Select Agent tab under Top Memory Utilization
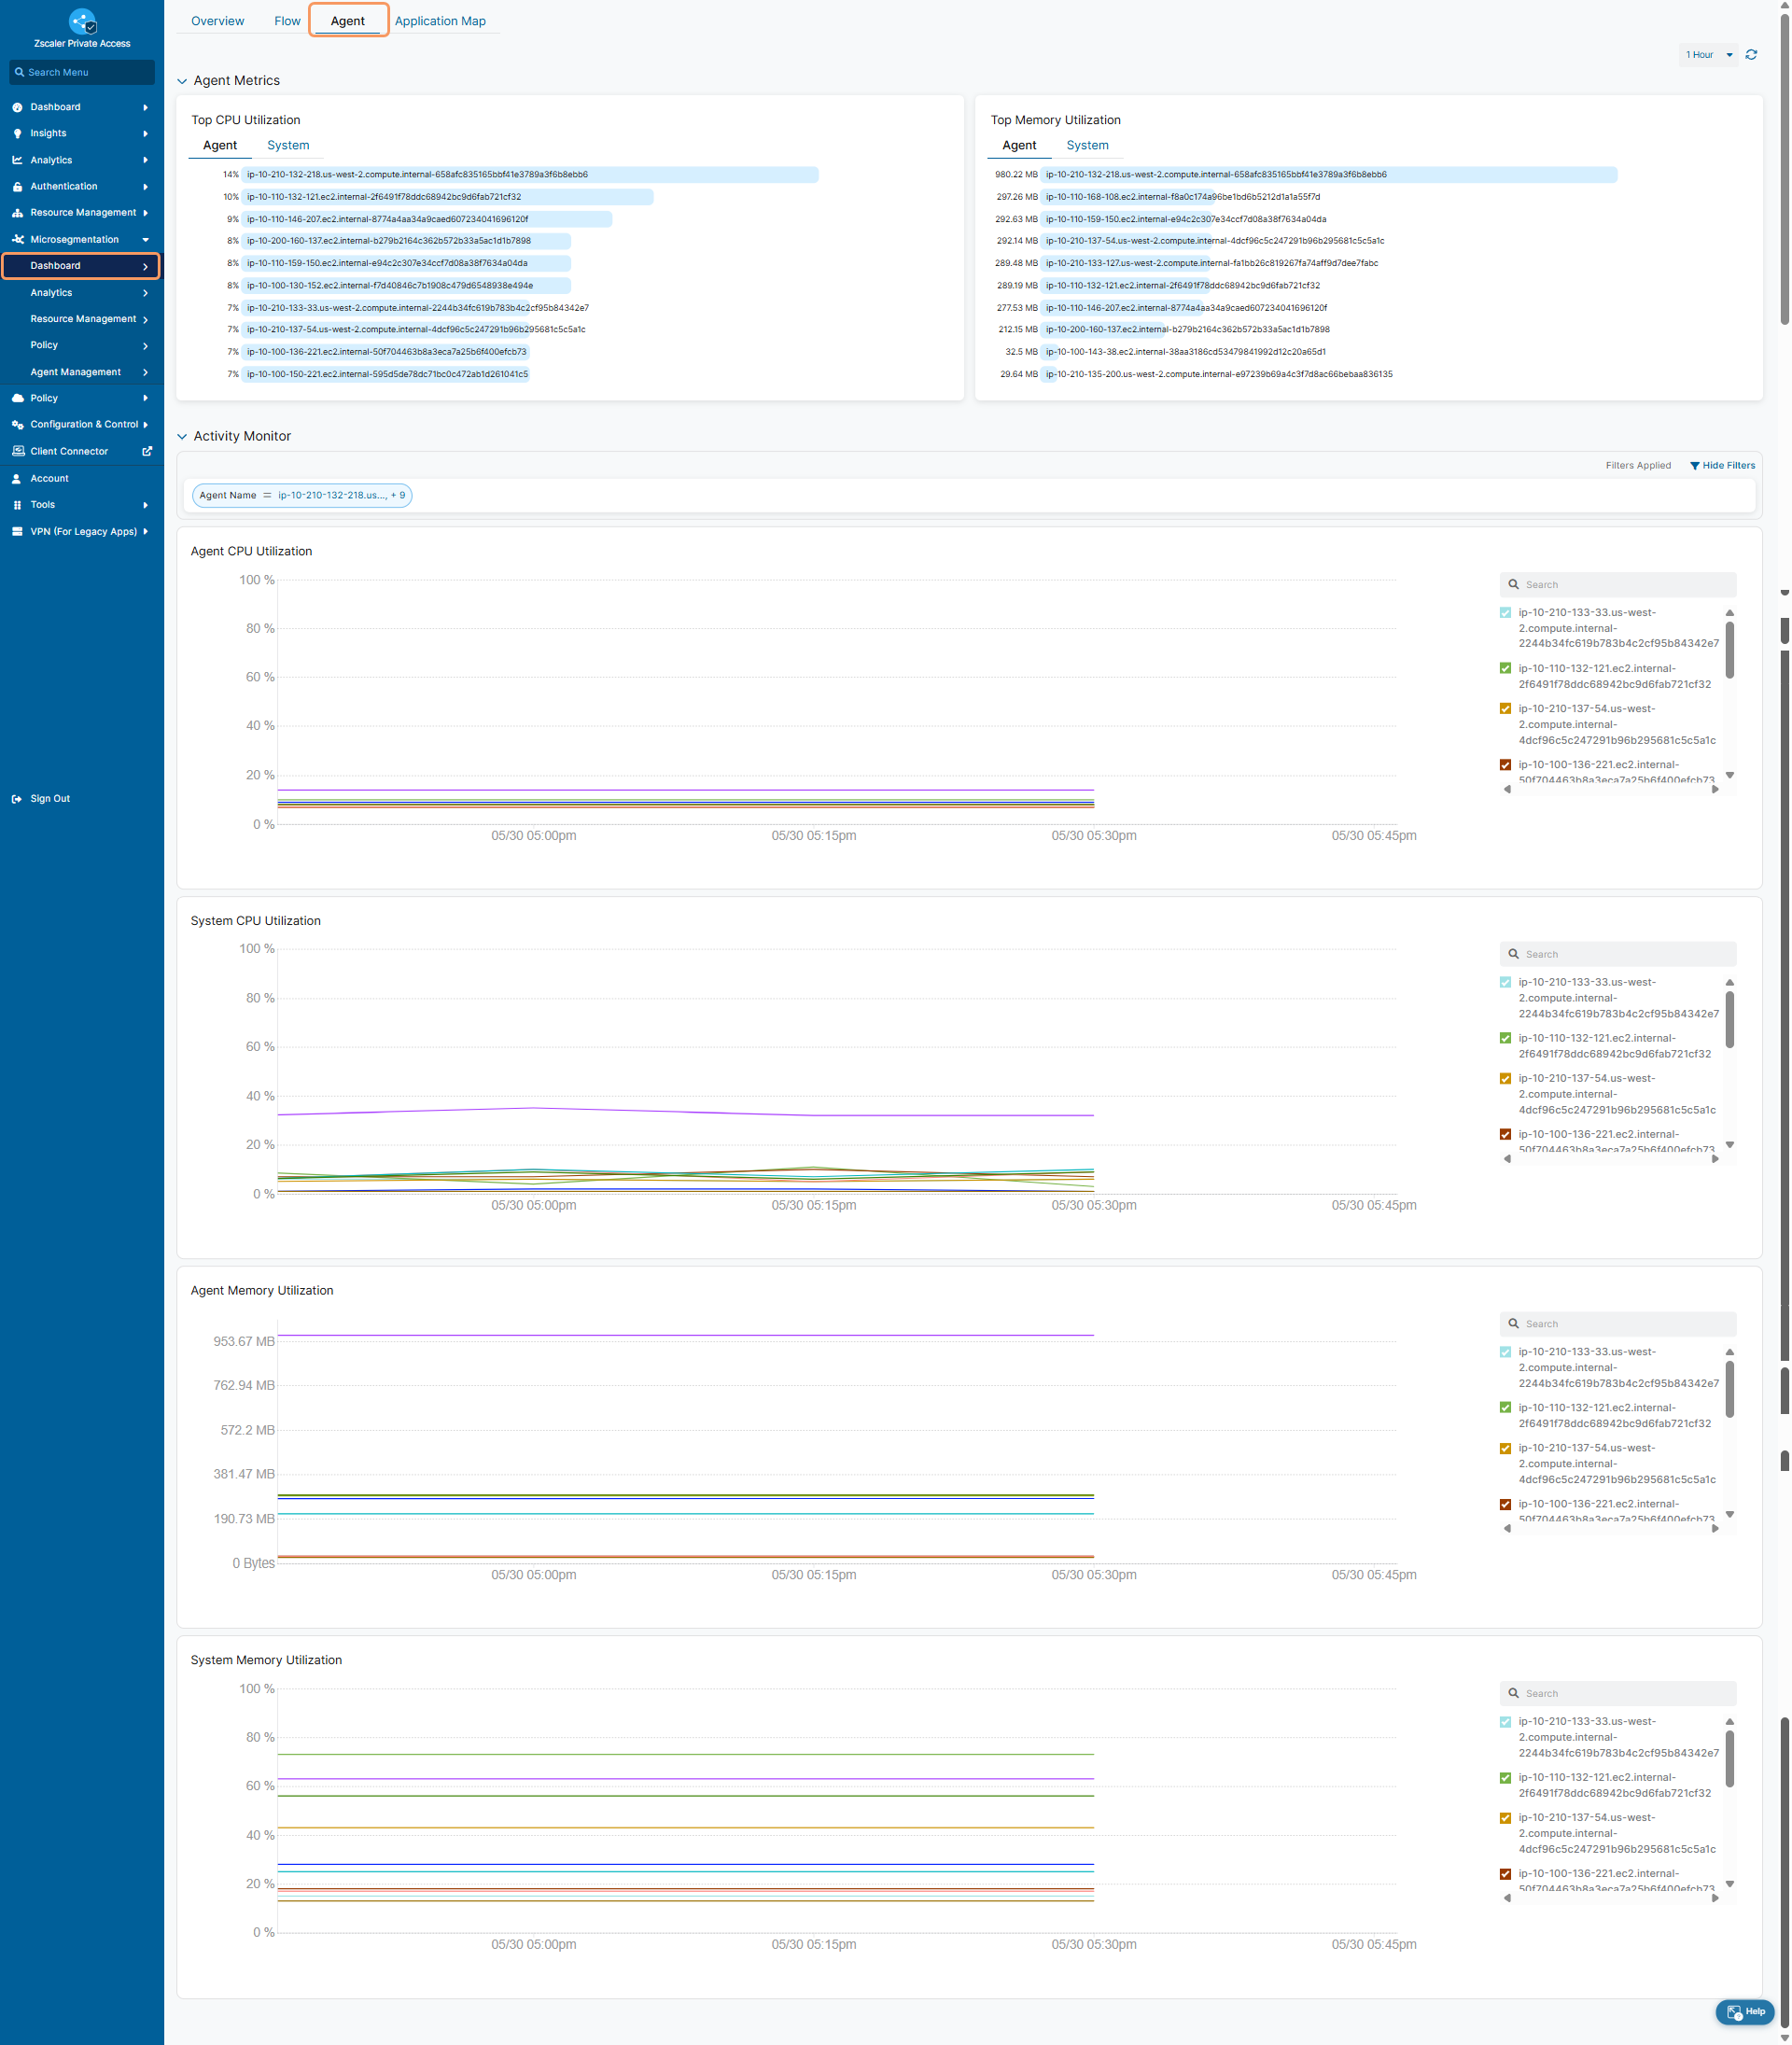 1019,146
